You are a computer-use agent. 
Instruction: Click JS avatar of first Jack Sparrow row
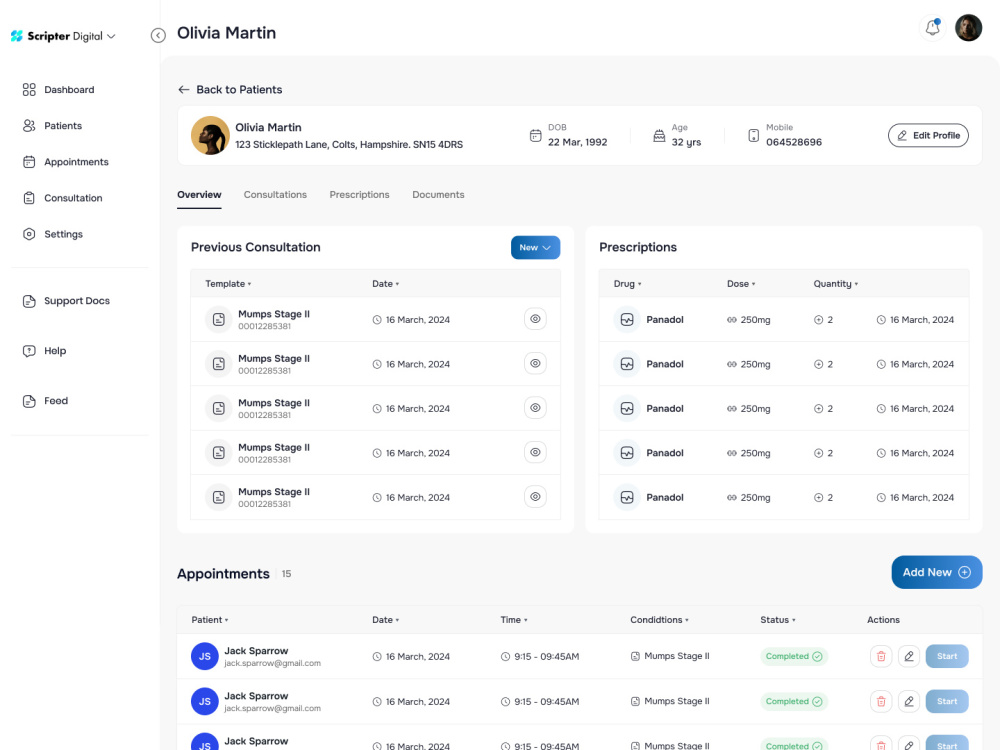(205, 656)
